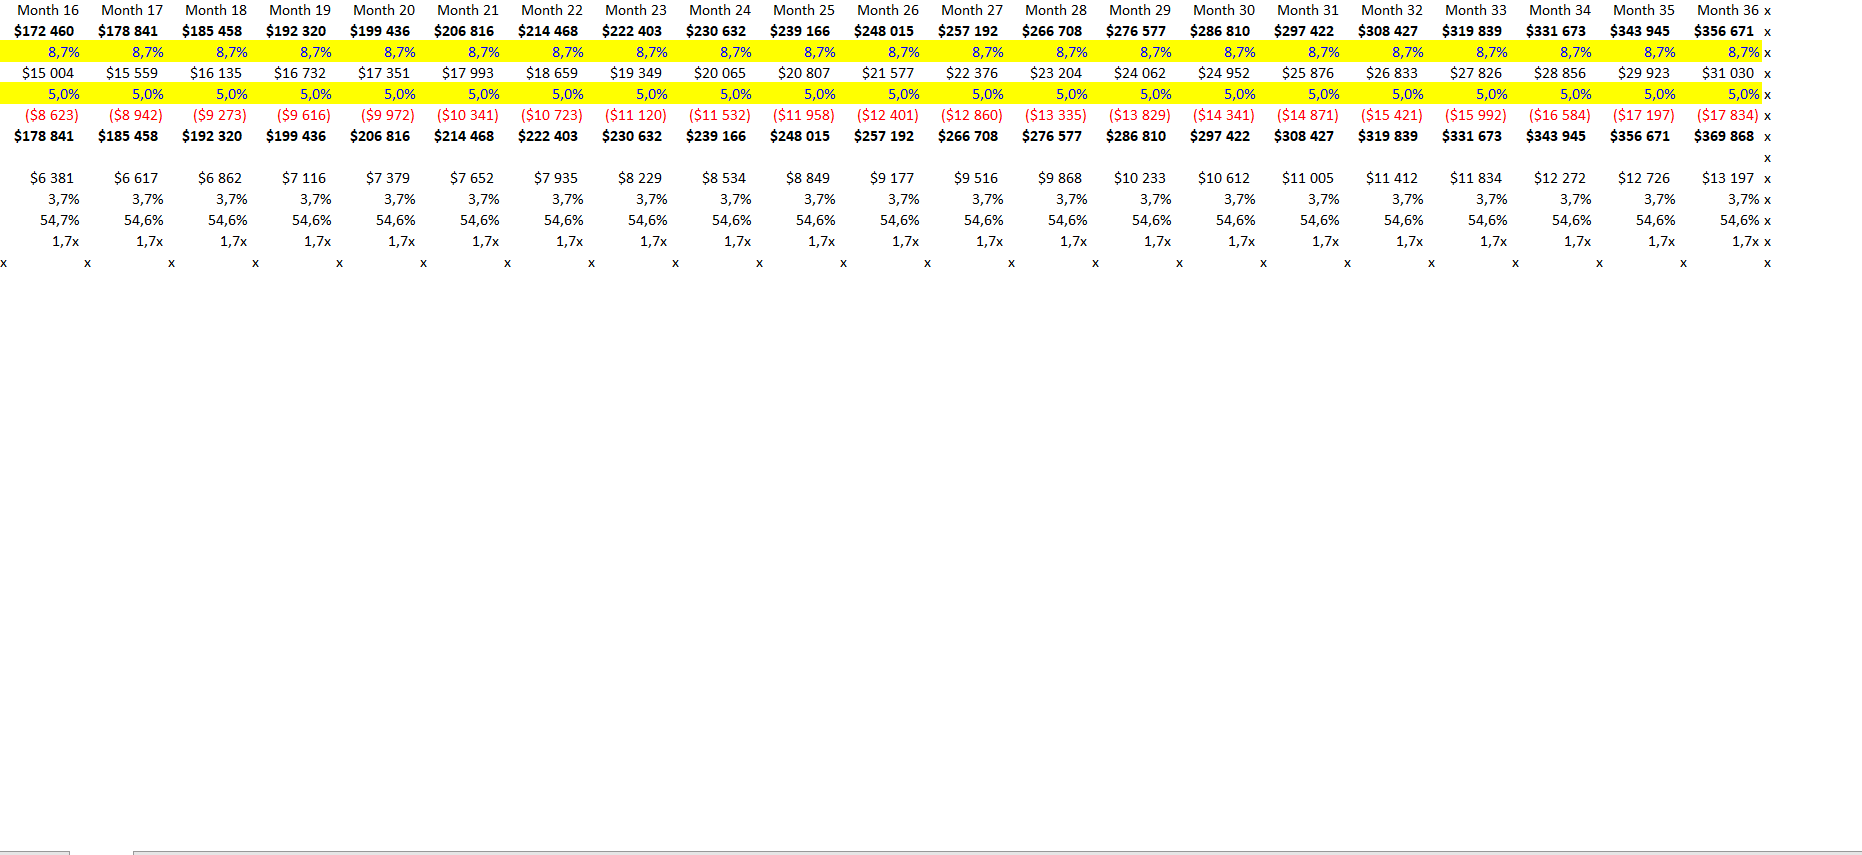Click the cell showing $7 379
This screenshot has height=855, width=1862.
(388, 178)
